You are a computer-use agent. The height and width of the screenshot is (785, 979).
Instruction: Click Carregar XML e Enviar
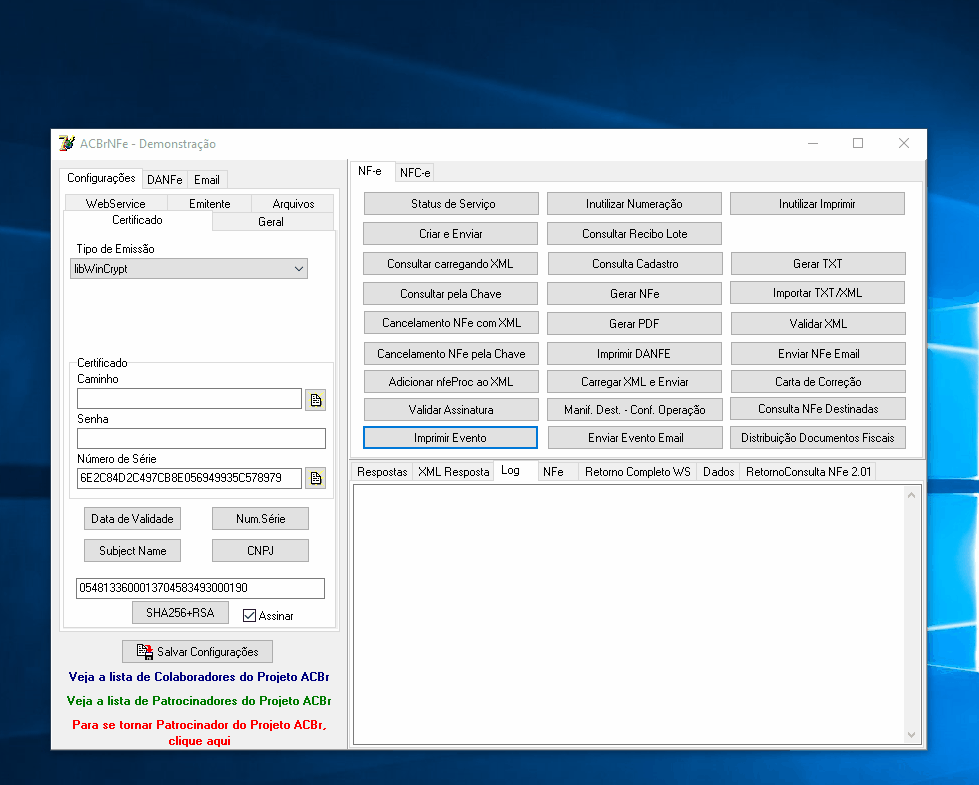pyautogui.click(x=634, y=382)
